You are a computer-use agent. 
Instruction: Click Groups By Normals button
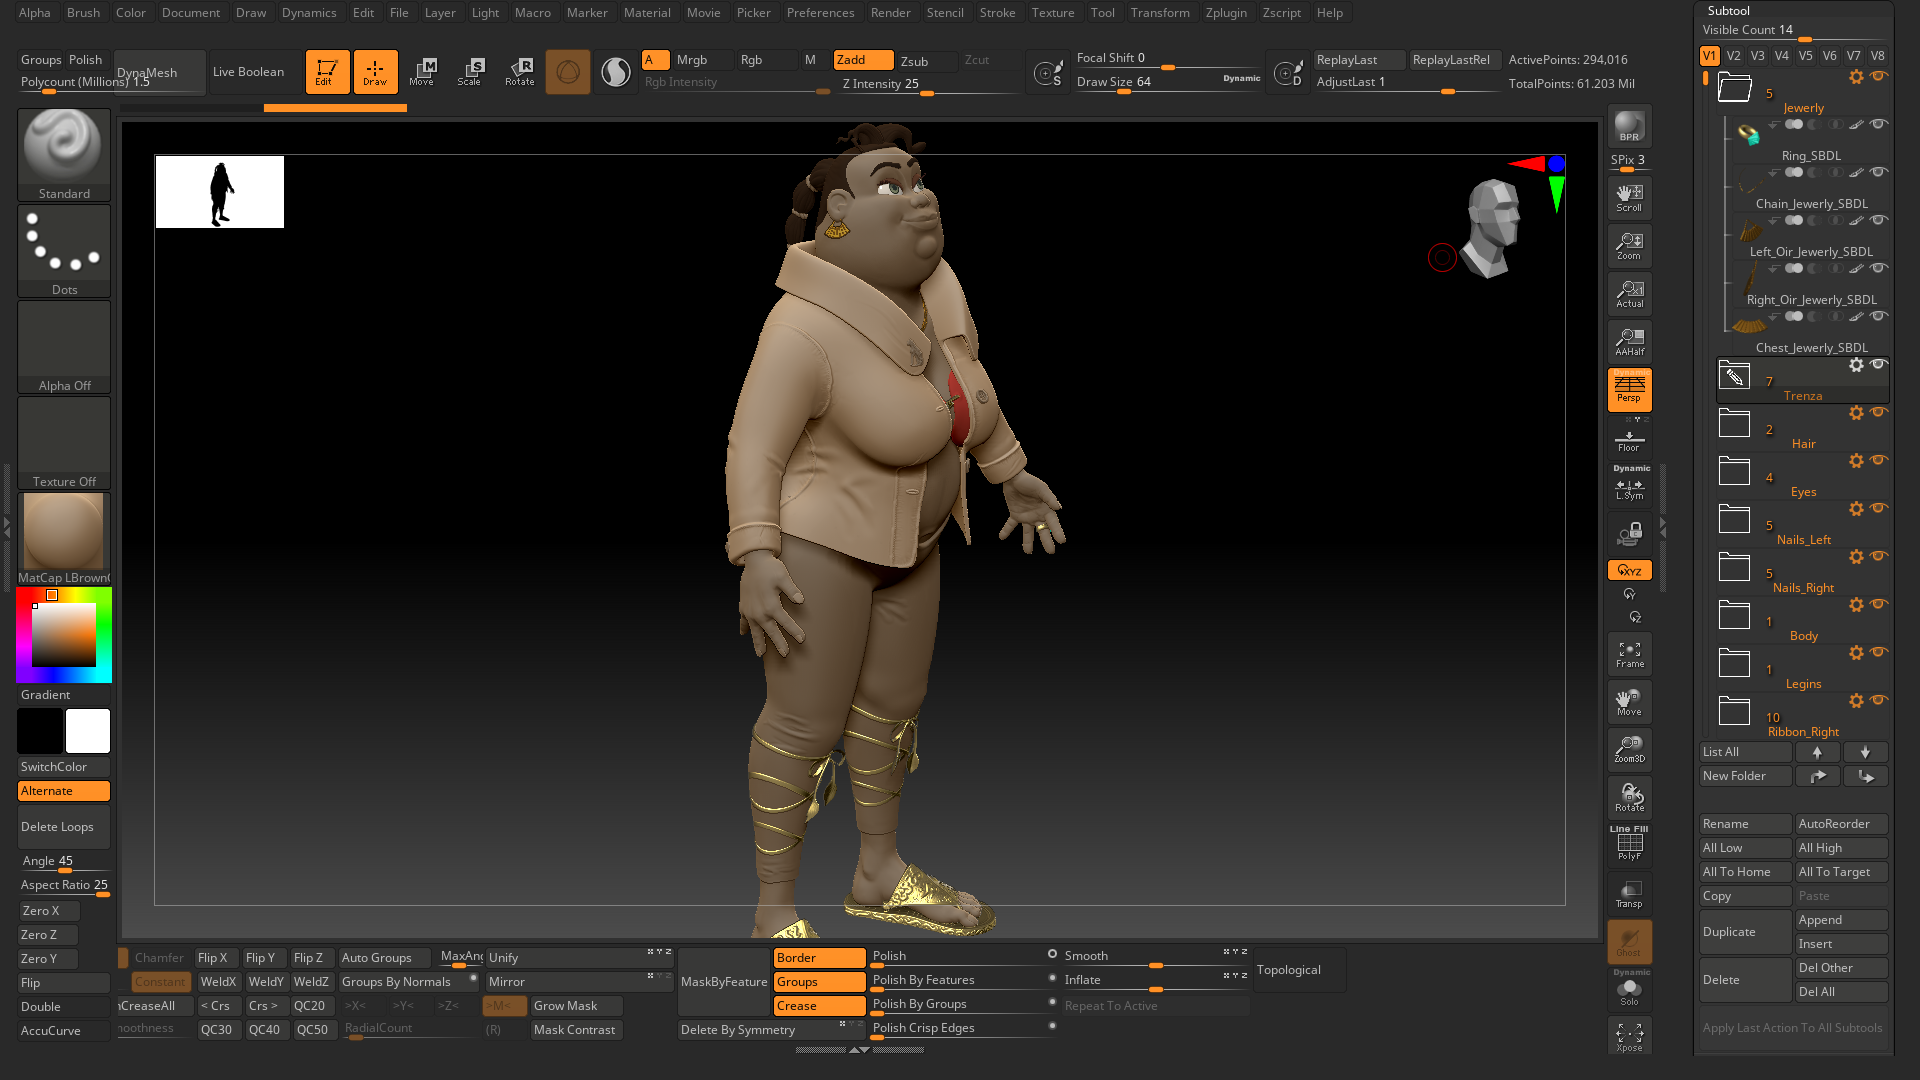tap(396, 982)
